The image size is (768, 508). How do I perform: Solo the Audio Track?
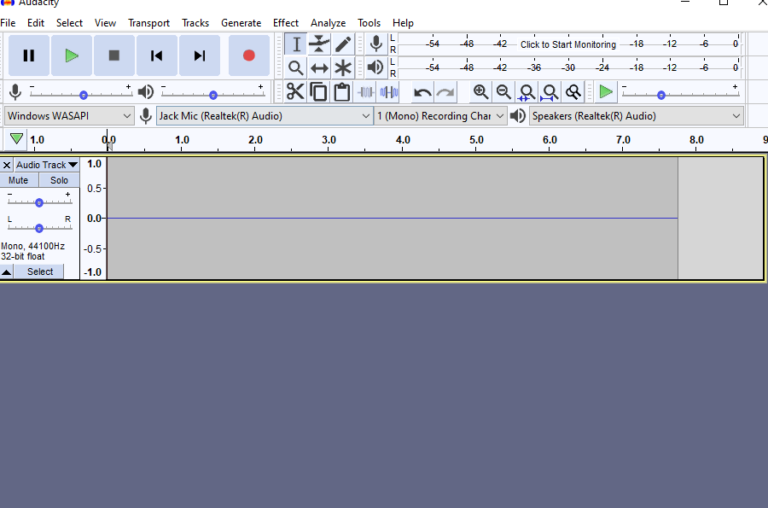(59, 180)
